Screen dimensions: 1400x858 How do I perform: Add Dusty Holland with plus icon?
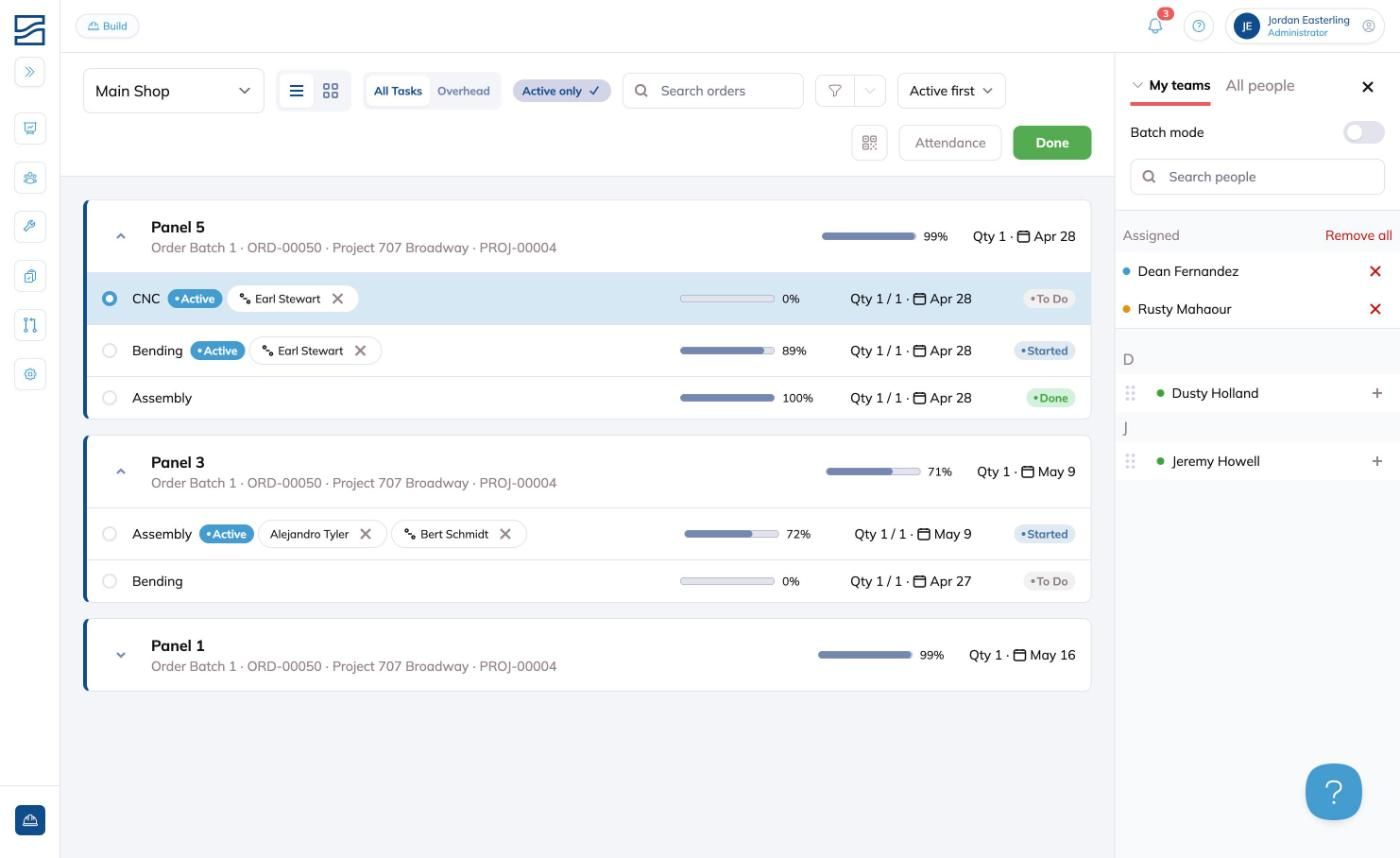pyautogui.click(x=1377, y=393)
